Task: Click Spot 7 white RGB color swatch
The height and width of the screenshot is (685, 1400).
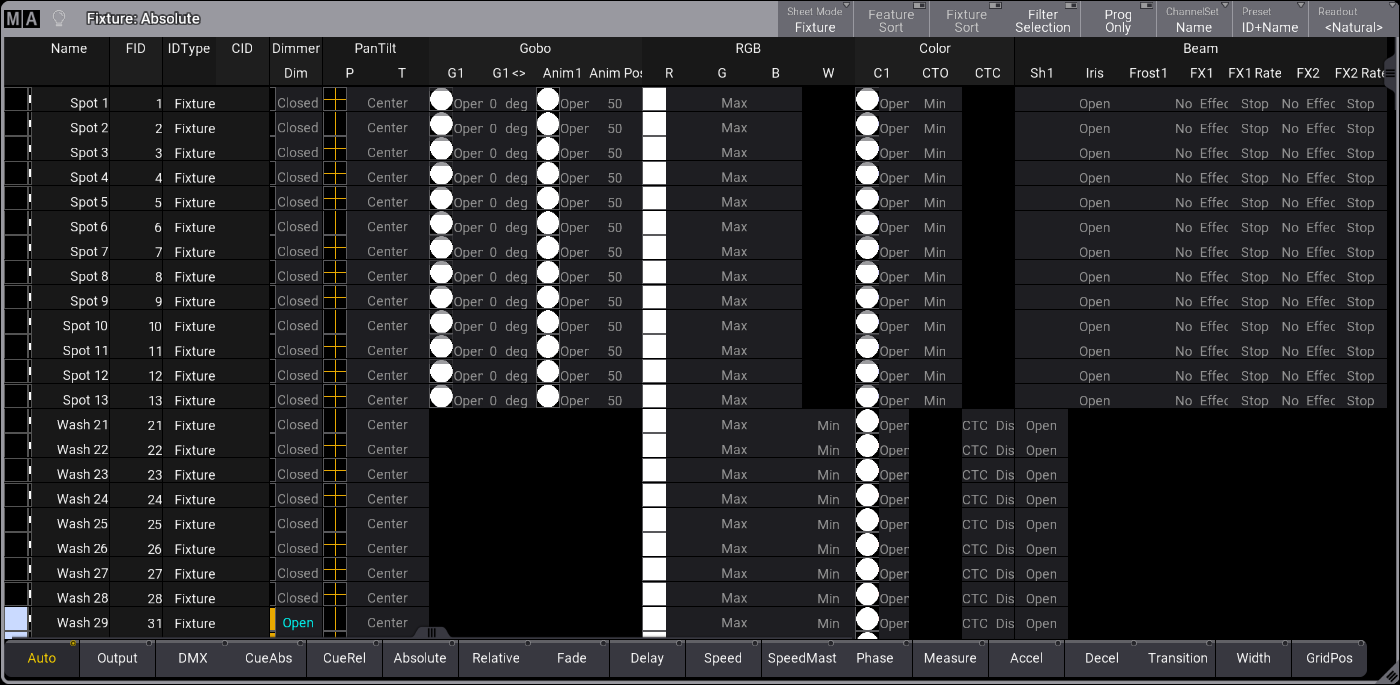Action: [654, 248]
